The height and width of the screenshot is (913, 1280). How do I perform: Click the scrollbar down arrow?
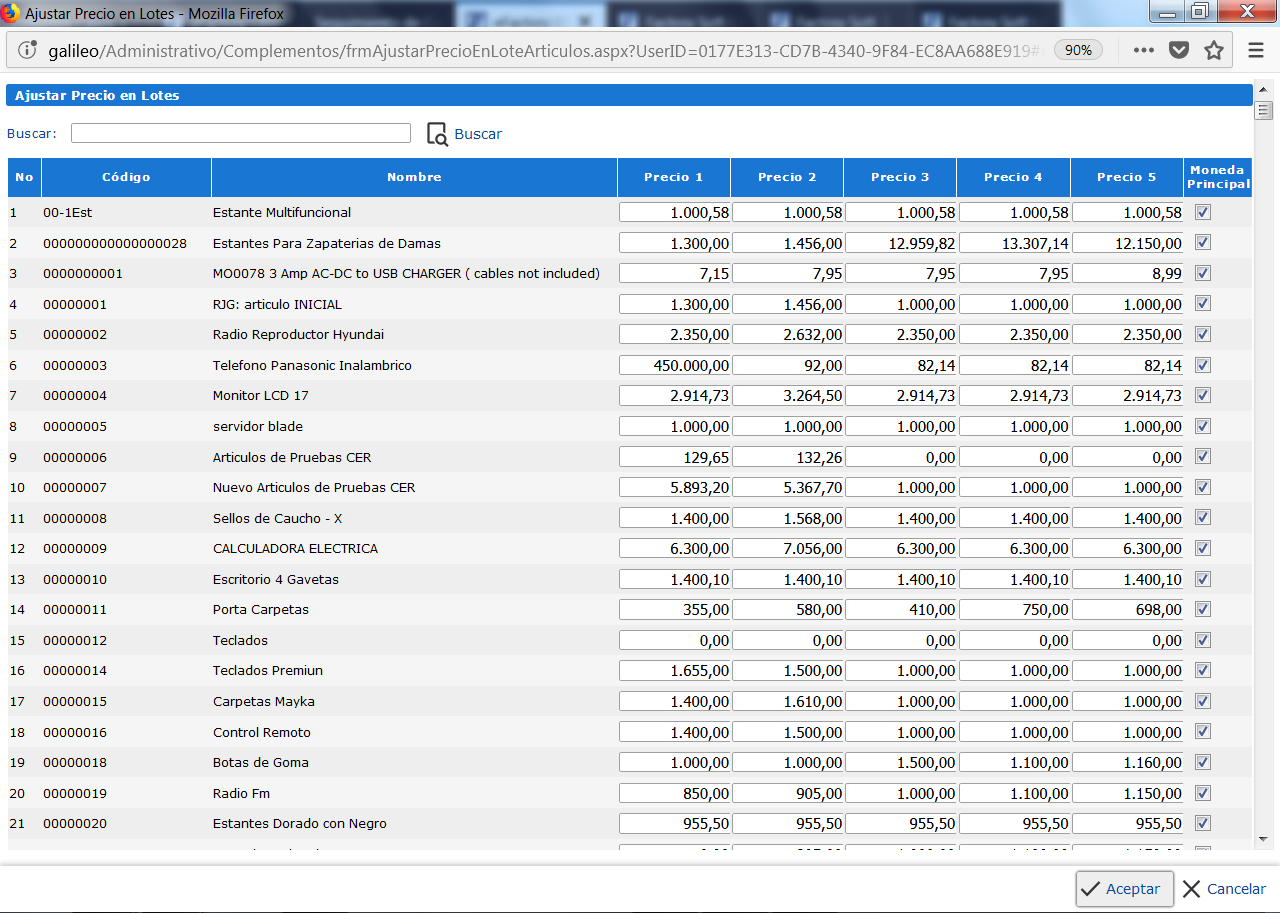pyautogui.click(x=1263, y=838)
